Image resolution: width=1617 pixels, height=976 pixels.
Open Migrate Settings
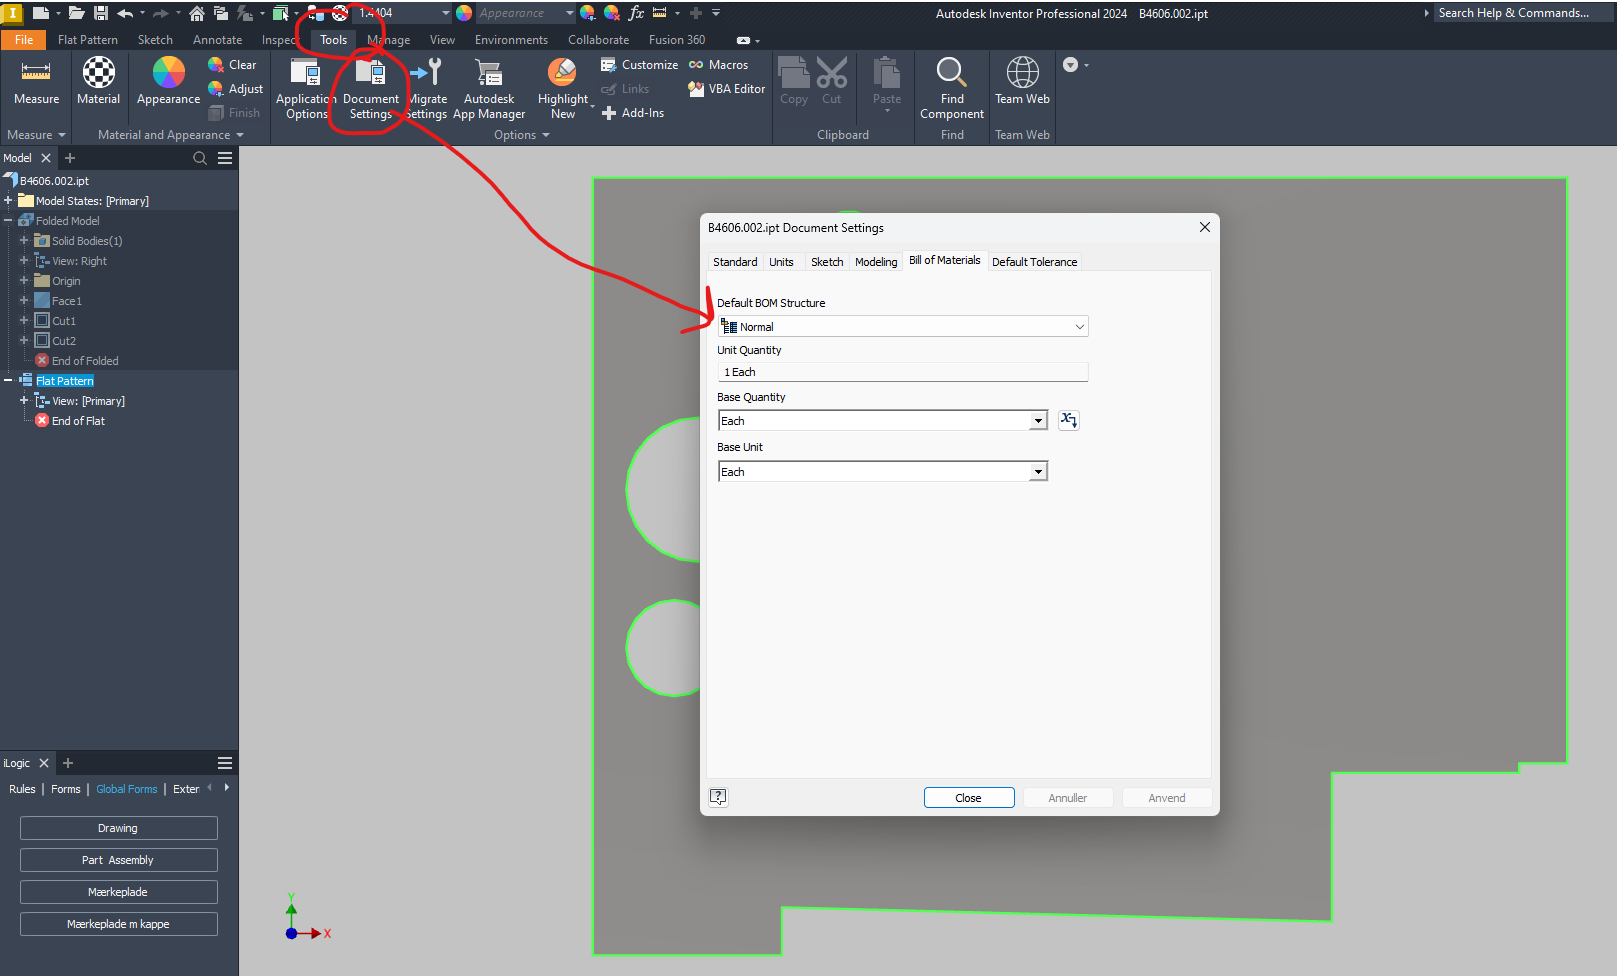coord(427,85)
